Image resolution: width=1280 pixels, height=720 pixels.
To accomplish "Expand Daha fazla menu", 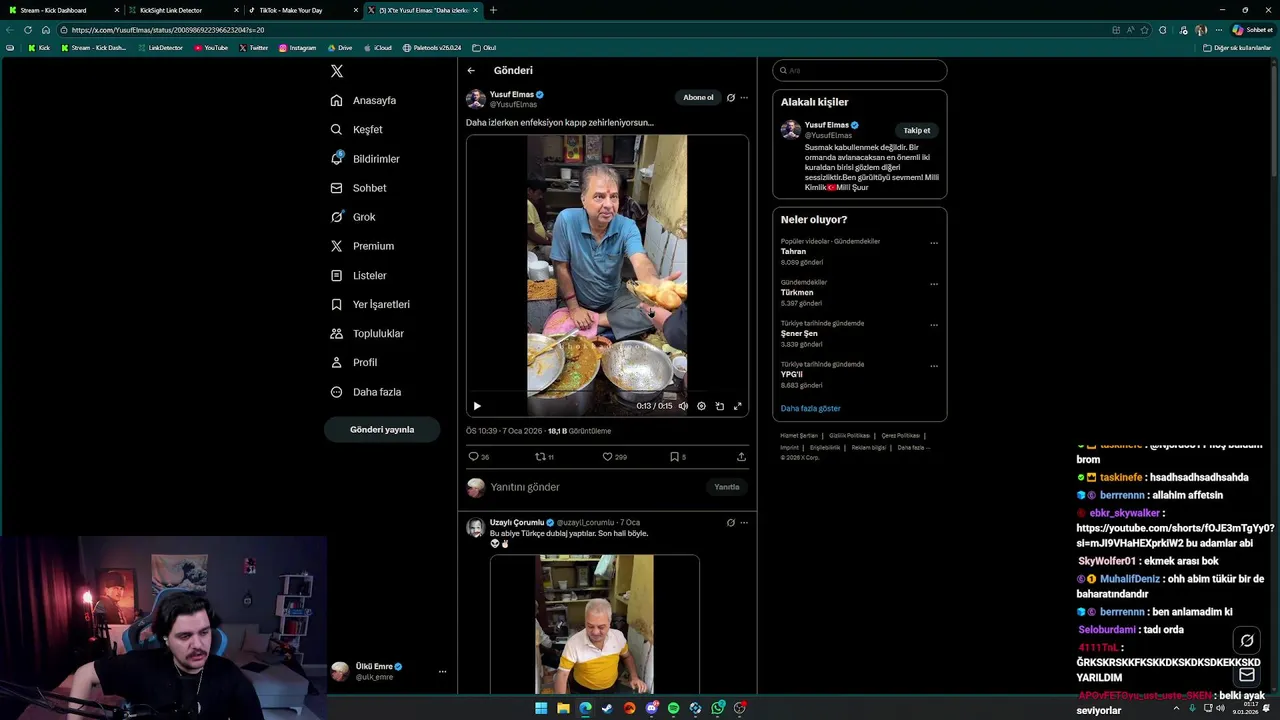I will [366, 392].
